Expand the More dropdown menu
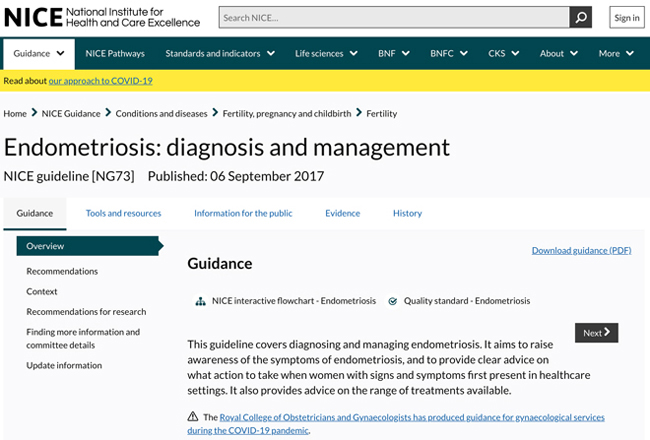 click(616, 53)
